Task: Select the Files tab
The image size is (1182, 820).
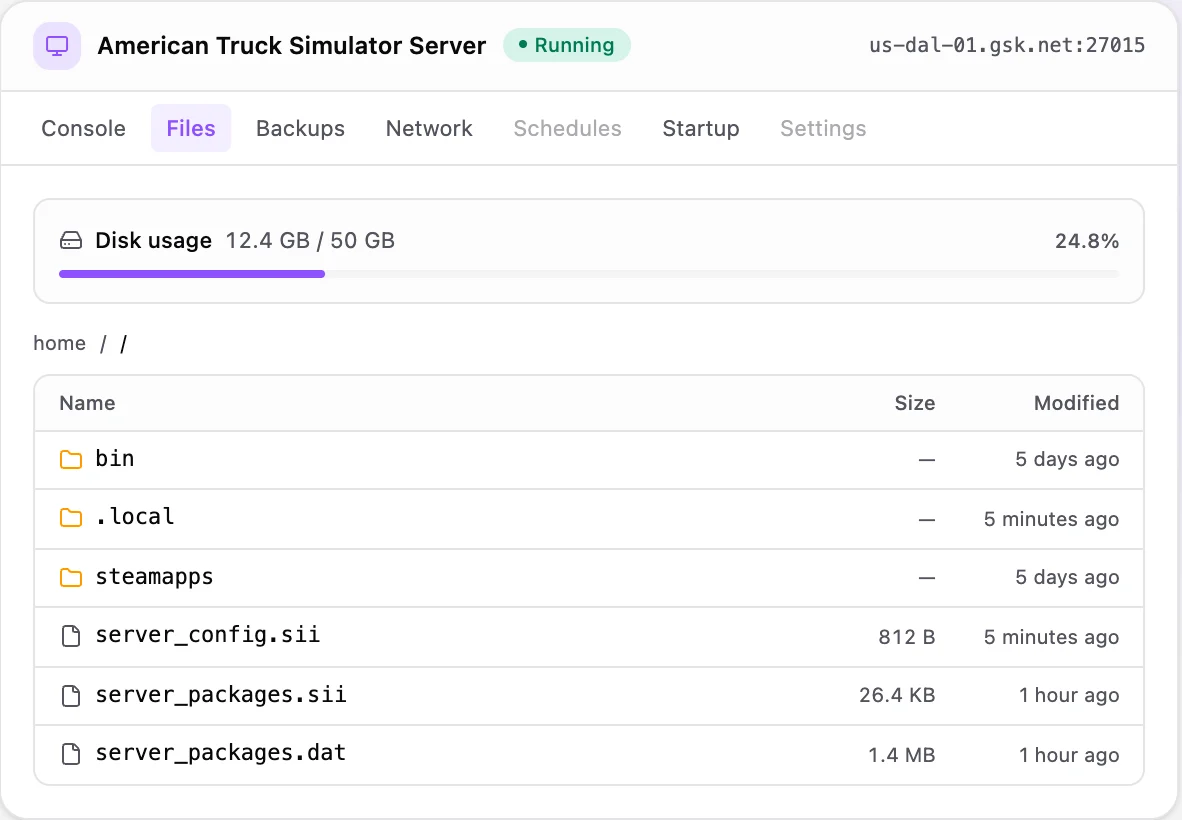Action: pyautogui.click(x=191, y=128)
